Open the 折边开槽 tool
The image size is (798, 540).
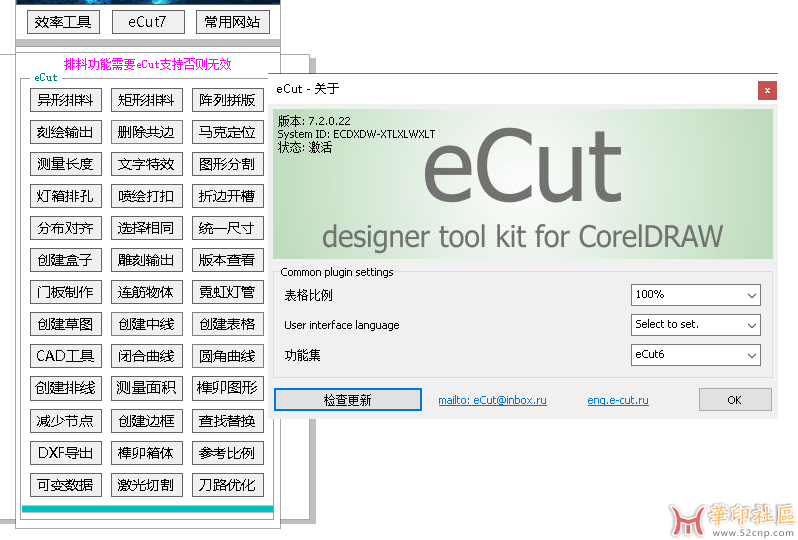coord(227,196)
